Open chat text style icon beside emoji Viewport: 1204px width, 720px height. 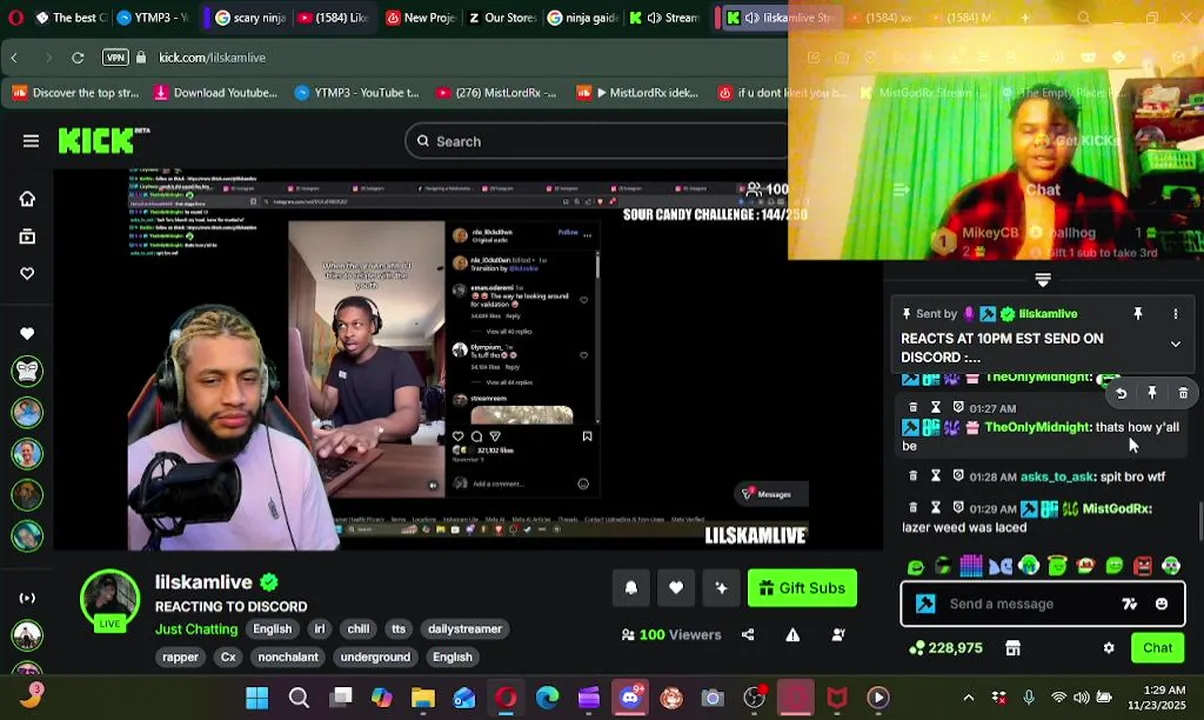(1129, 604)
